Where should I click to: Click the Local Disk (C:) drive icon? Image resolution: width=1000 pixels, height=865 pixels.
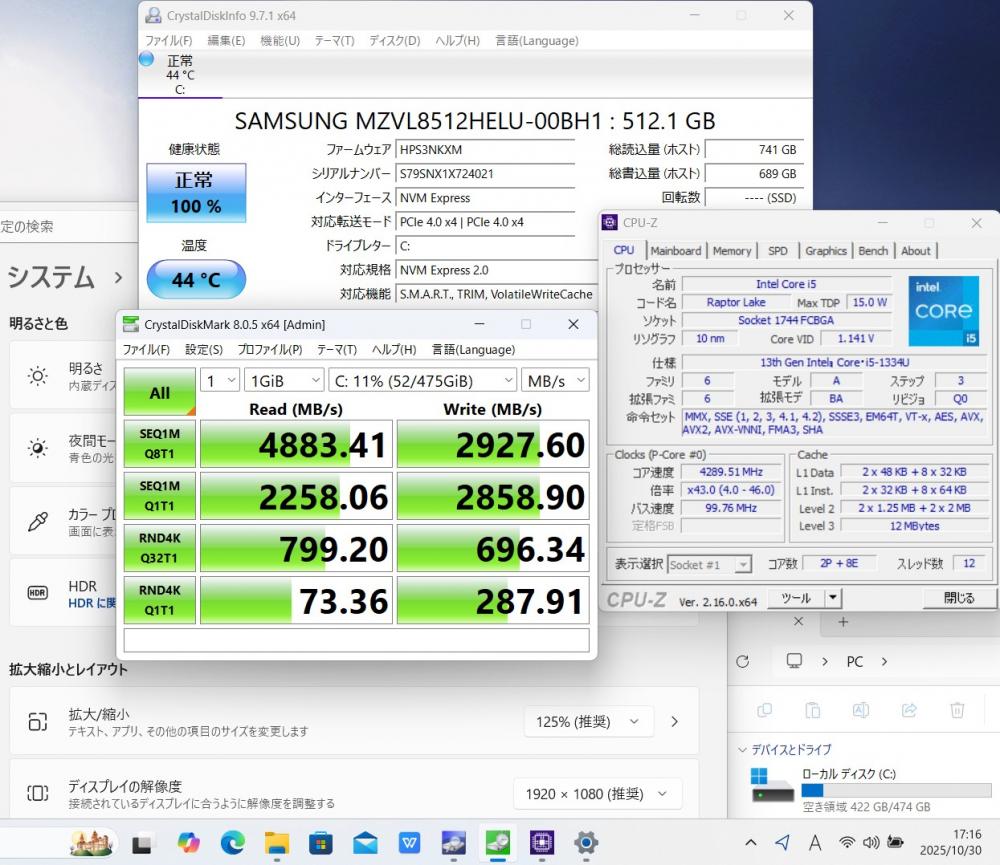click(772, 785)
